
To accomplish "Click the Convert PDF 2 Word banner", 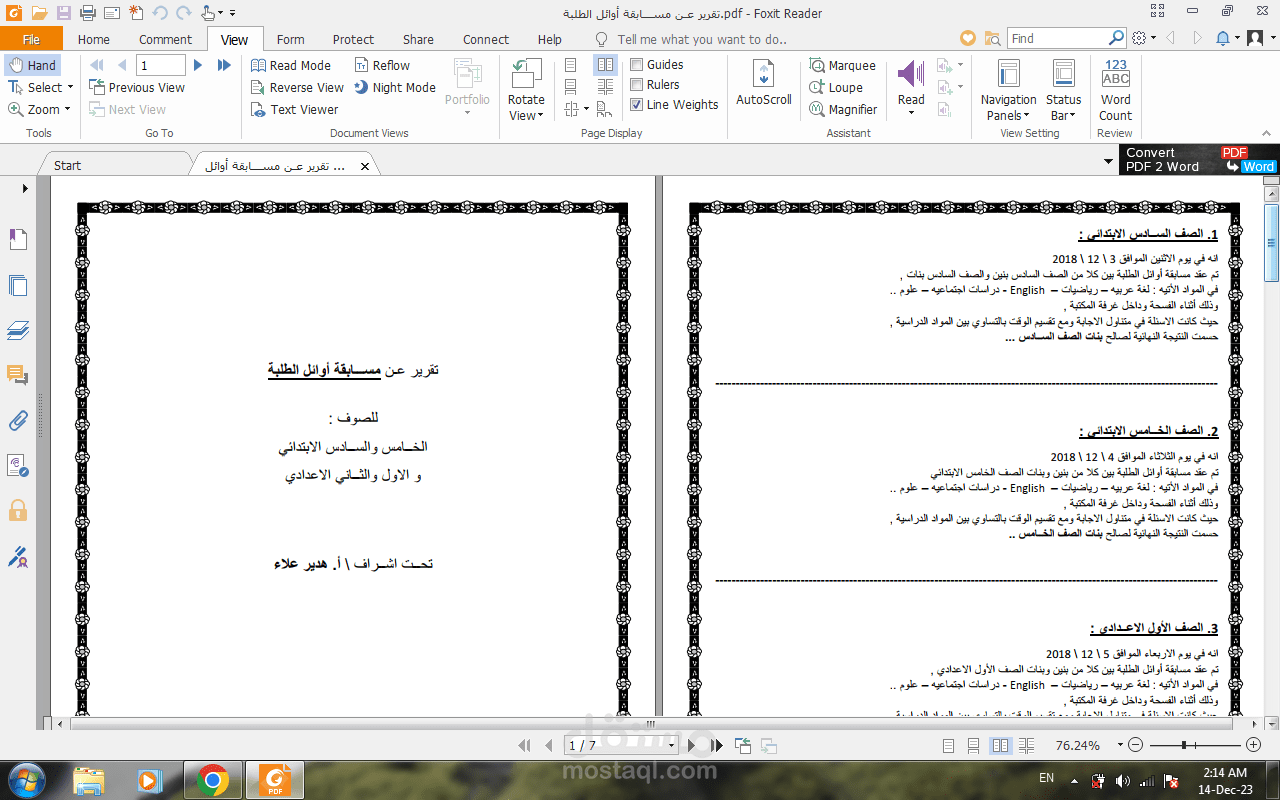I will (x=1200, y=160).
